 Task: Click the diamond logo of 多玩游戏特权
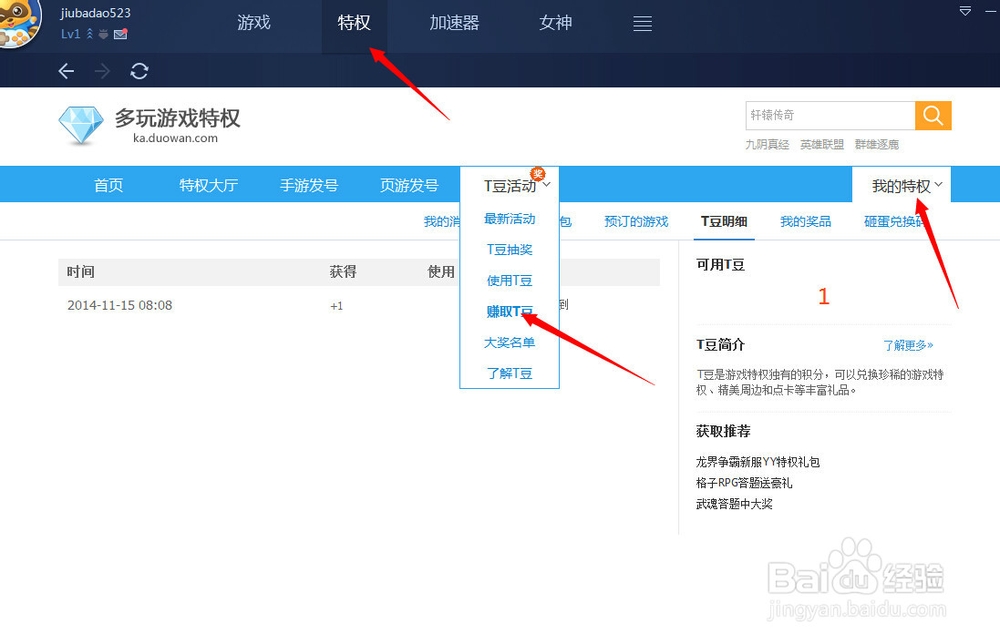pos(81,125)
